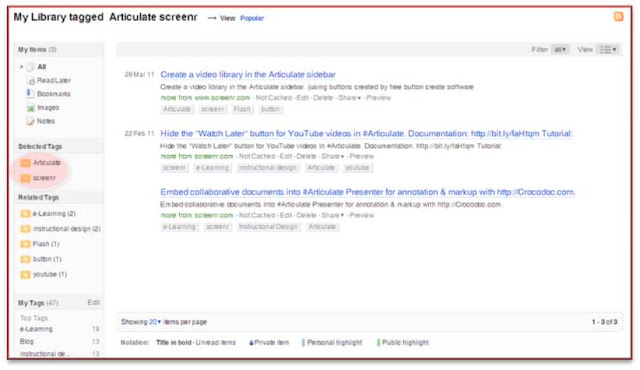Open the Filter all dropdown

[560, 49]
